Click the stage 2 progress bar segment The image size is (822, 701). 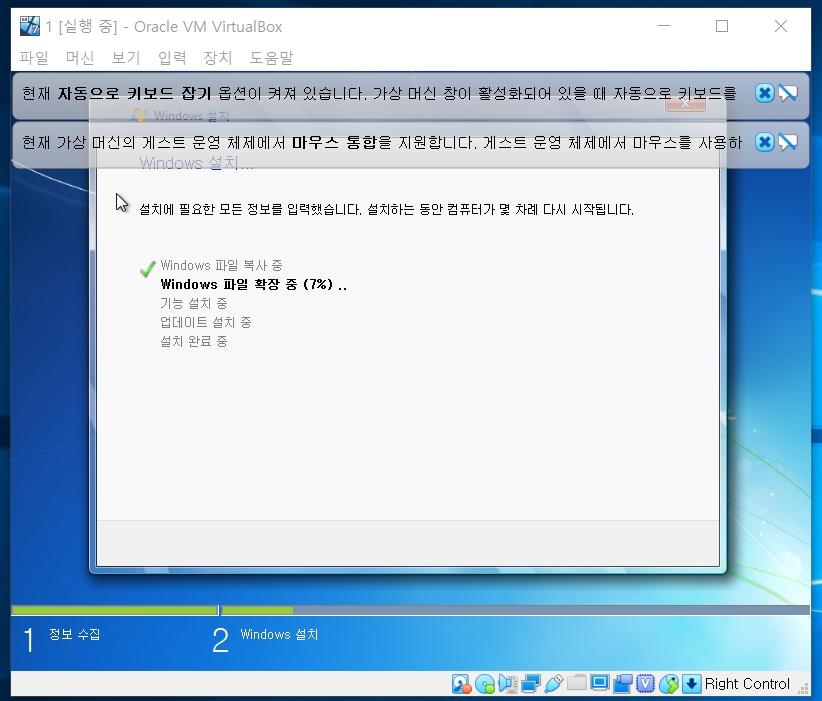pos(515,610)
